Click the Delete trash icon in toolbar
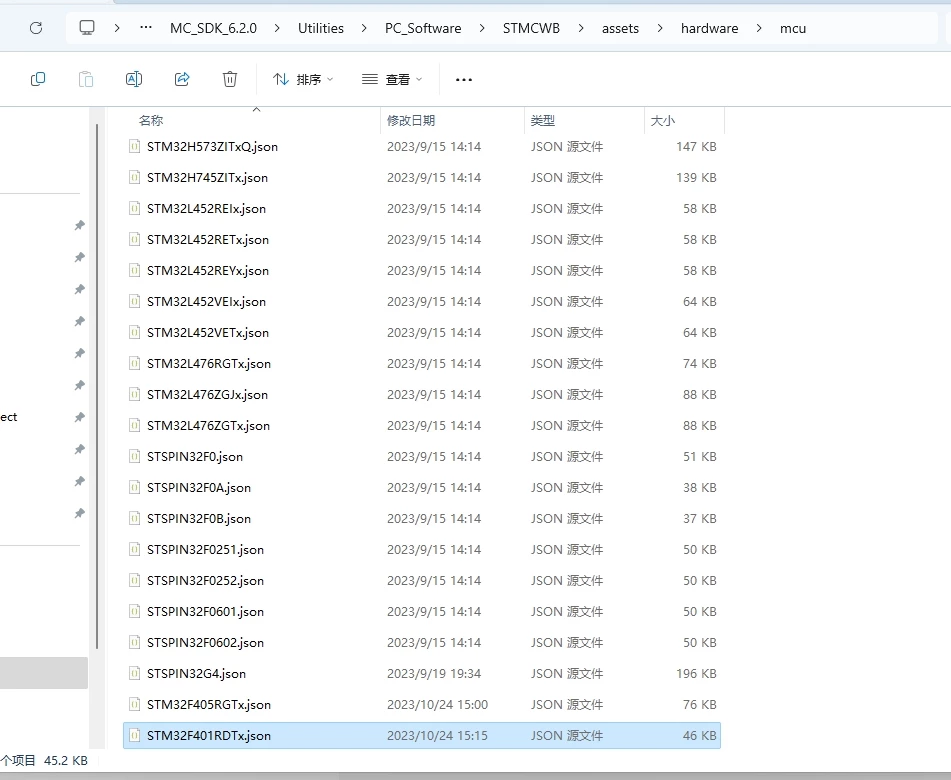Screen dimensions: 951x780 tap(230, 79)
